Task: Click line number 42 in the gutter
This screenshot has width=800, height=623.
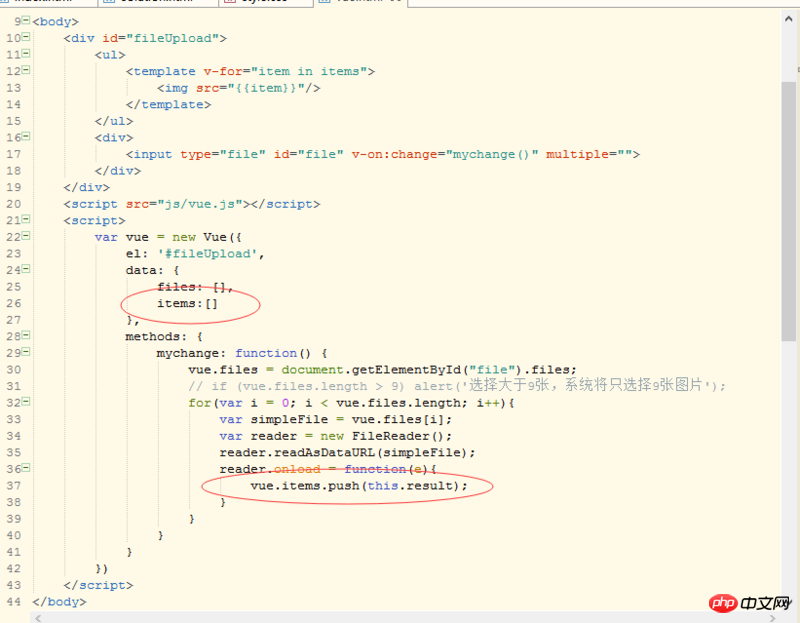Action: (x=14, y=569)
